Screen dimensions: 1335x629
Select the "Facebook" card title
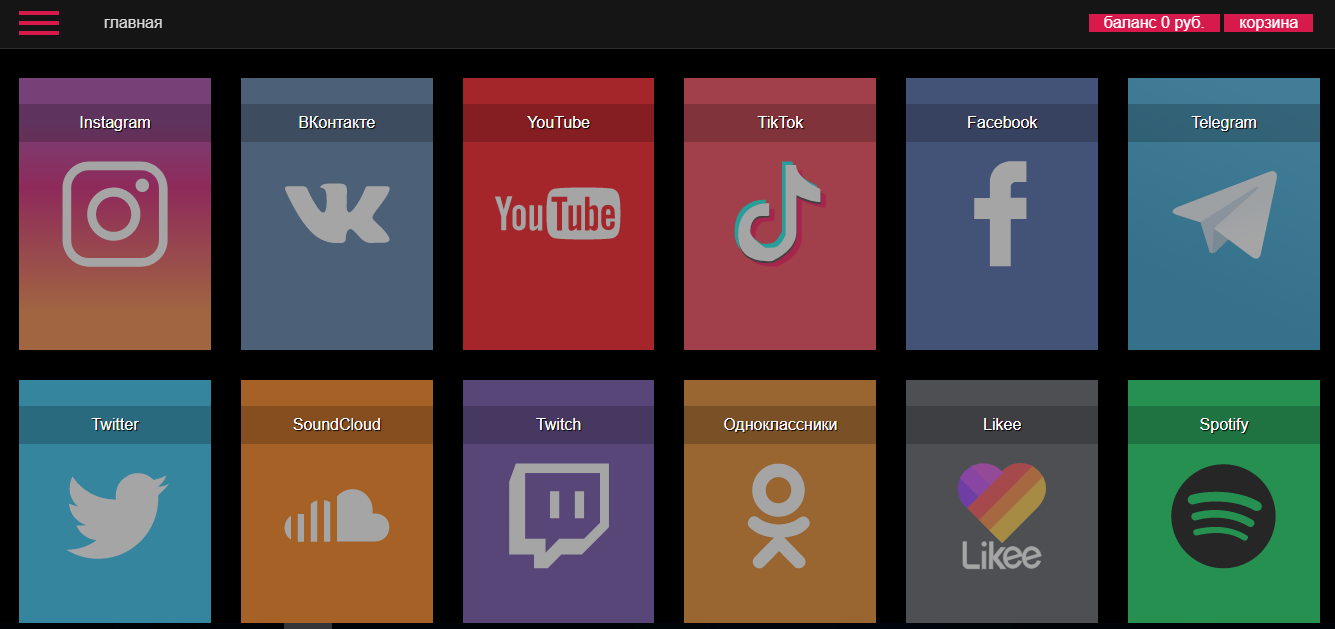click(1002, 123)
